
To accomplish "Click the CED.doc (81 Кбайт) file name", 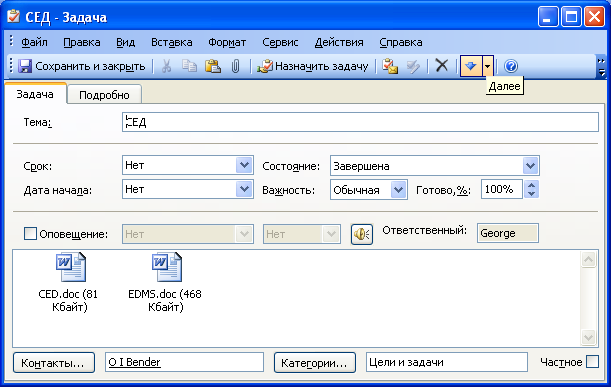I will (69, 300).
